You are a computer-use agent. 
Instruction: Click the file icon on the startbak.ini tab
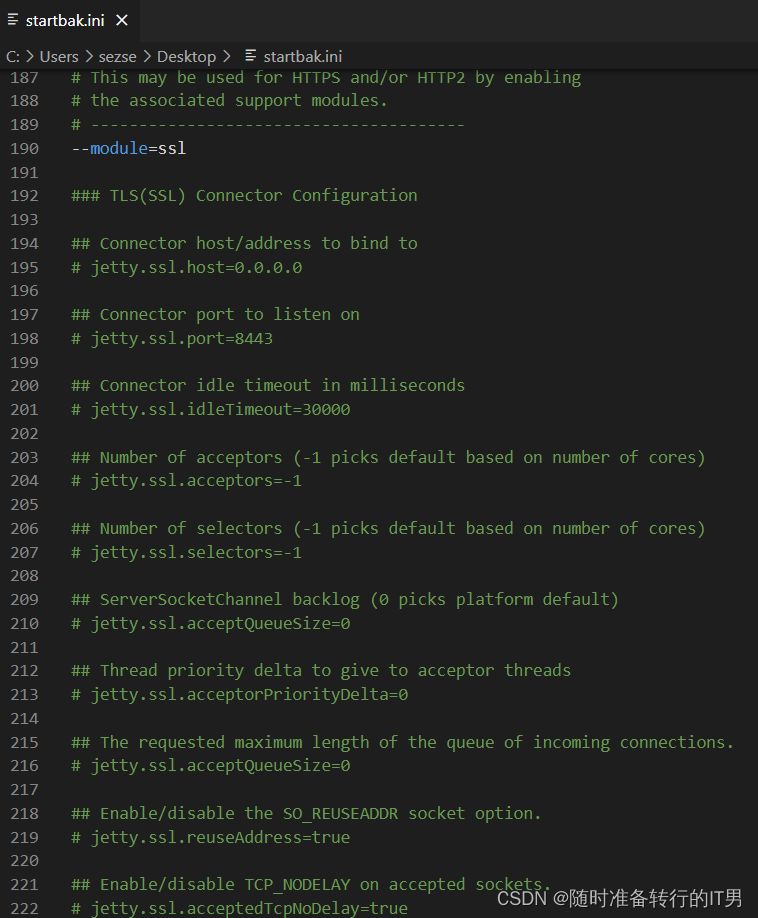[x=11, y=19]
